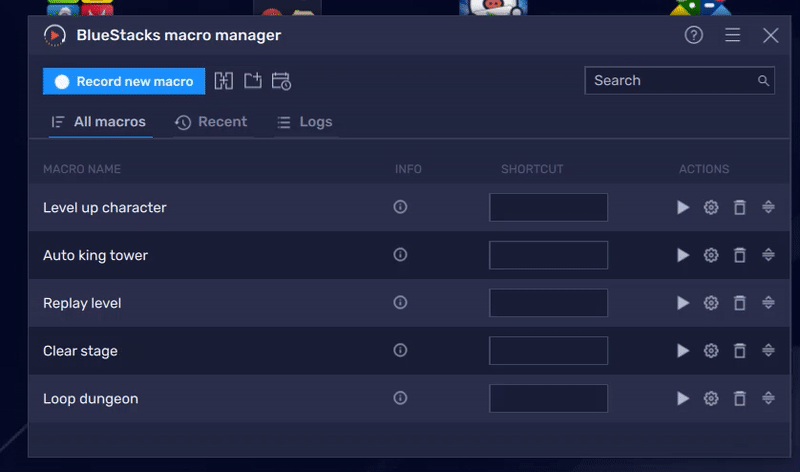Viewport: 800px width, 472px height.
Task: Open settings gear for Clear stage
Action: point(711,351)
